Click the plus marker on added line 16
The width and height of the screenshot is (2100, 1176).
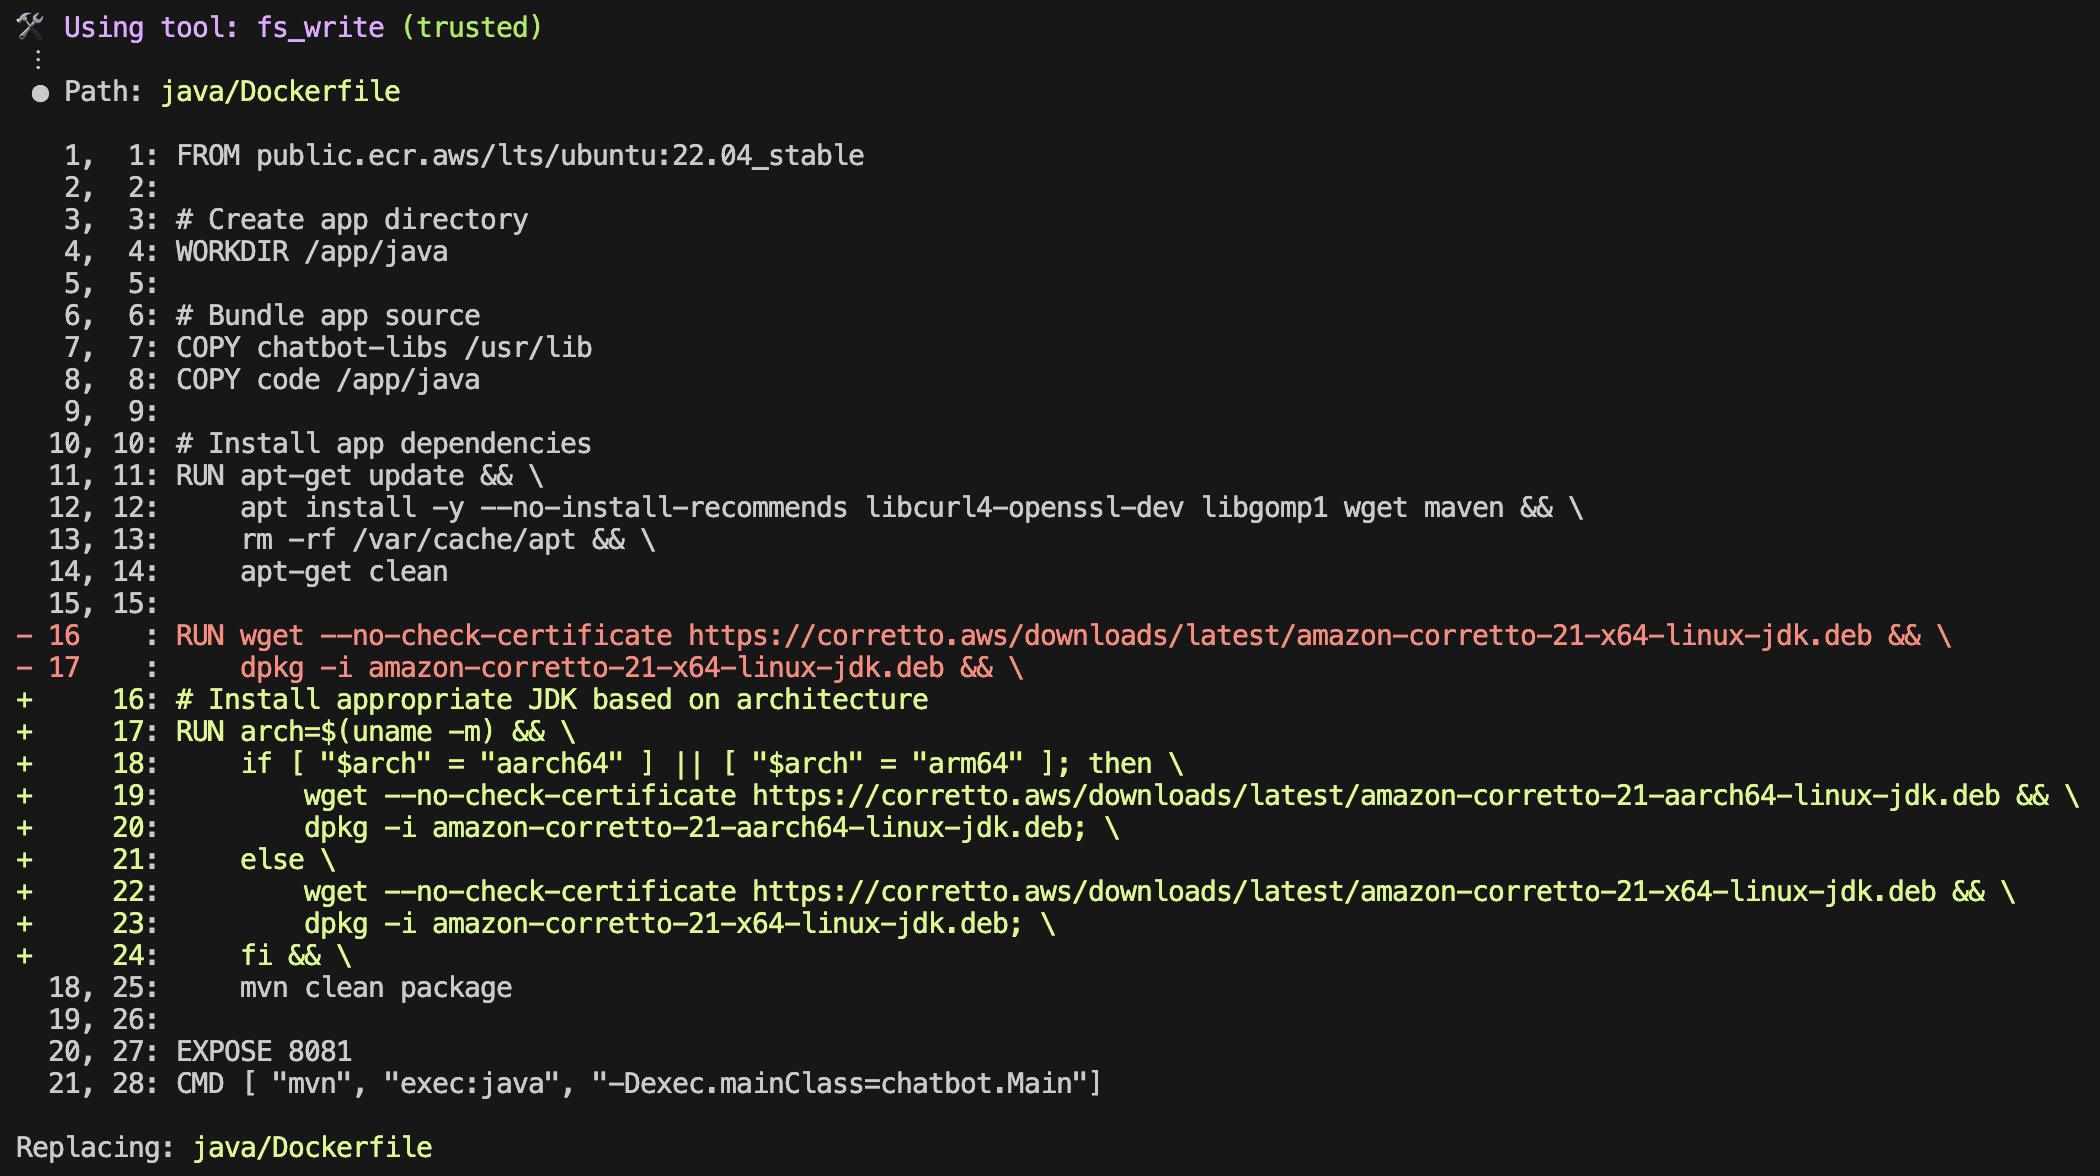point(24,700)
